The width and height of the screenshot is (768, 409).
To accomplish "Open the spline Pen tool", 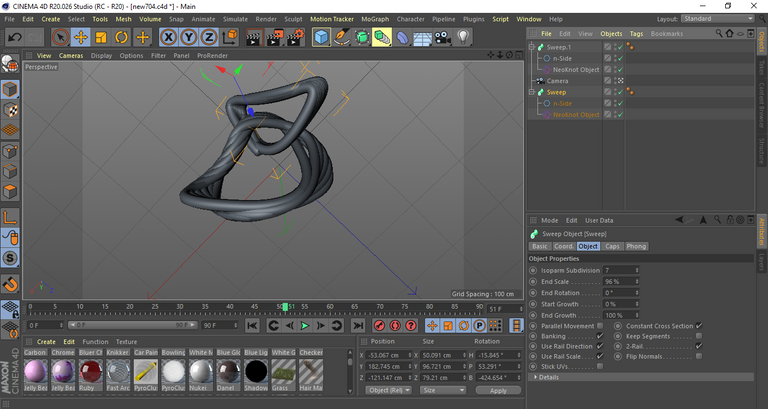I will (x=341, y=37).
